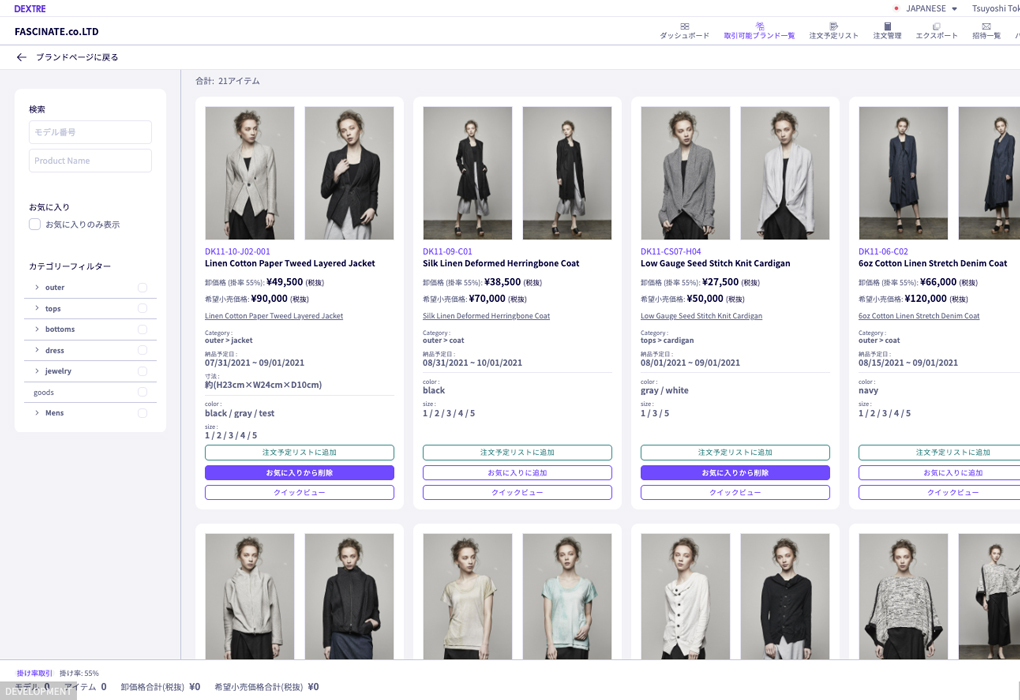
Task: Open model number DK11-CS07-H04 link
Action: [x=671, y=252]
